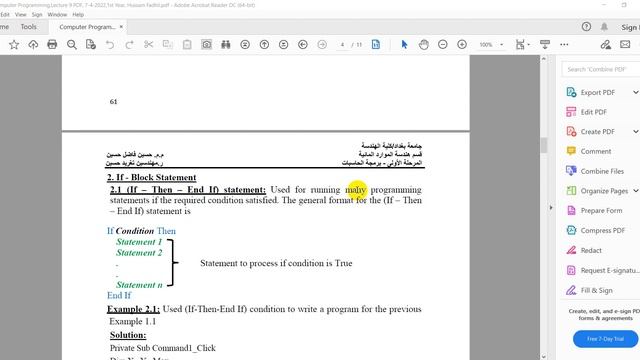Open the Combine Files tool
The image size is (640, 360).
pyautogui.click(x=595, y=171)
